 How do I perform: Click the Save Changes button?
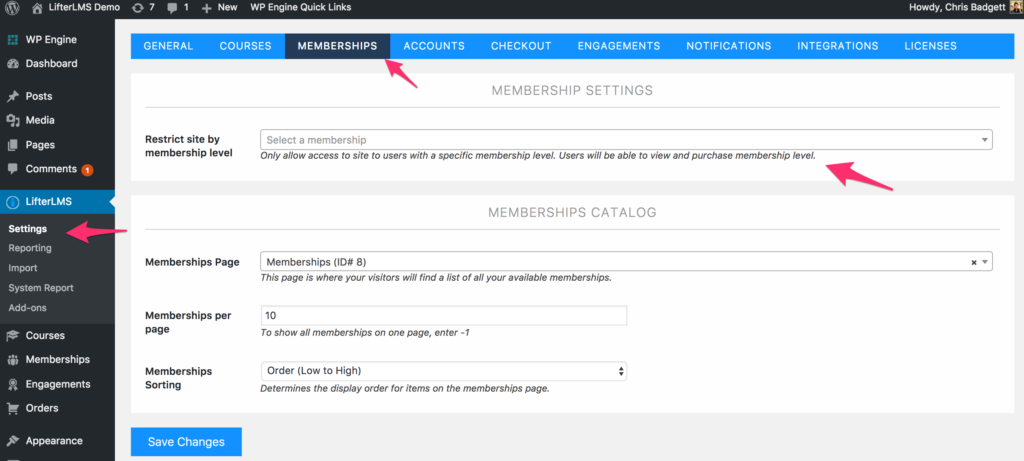(x=186, y=442)
